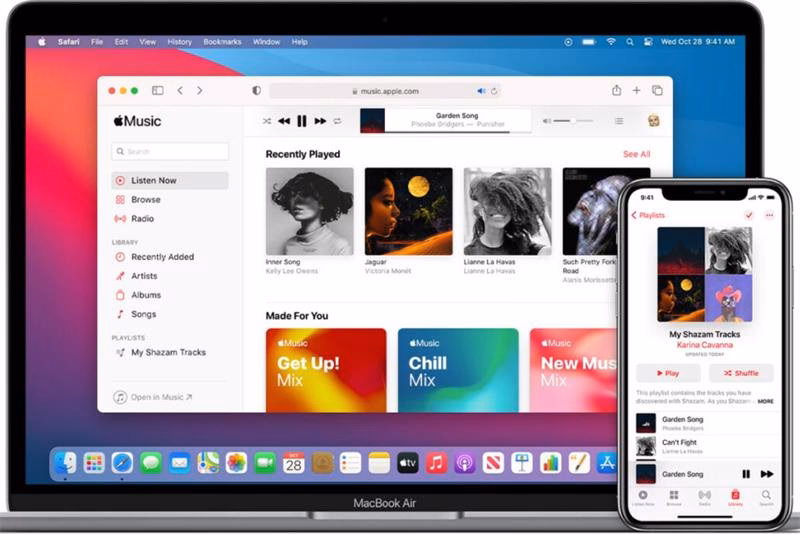
Task: Skip to next track in web player
Action: 320,121
